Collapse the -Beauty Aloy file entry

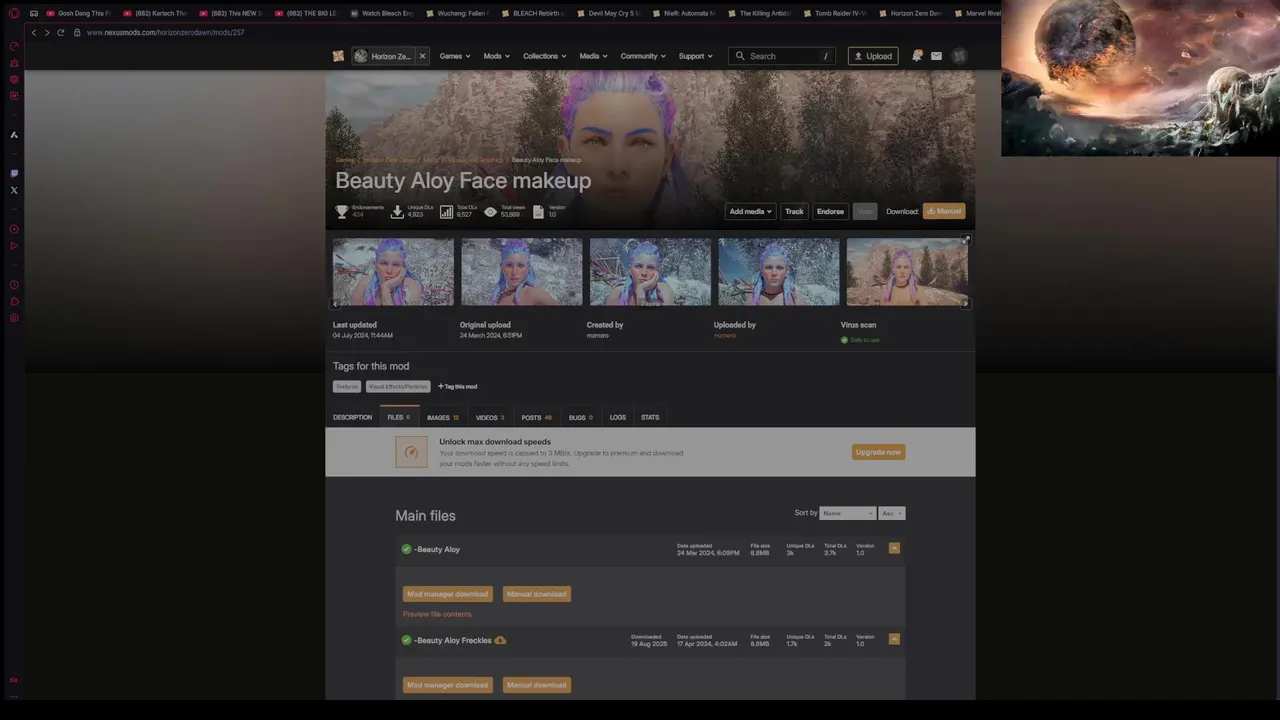click(894, 548)
